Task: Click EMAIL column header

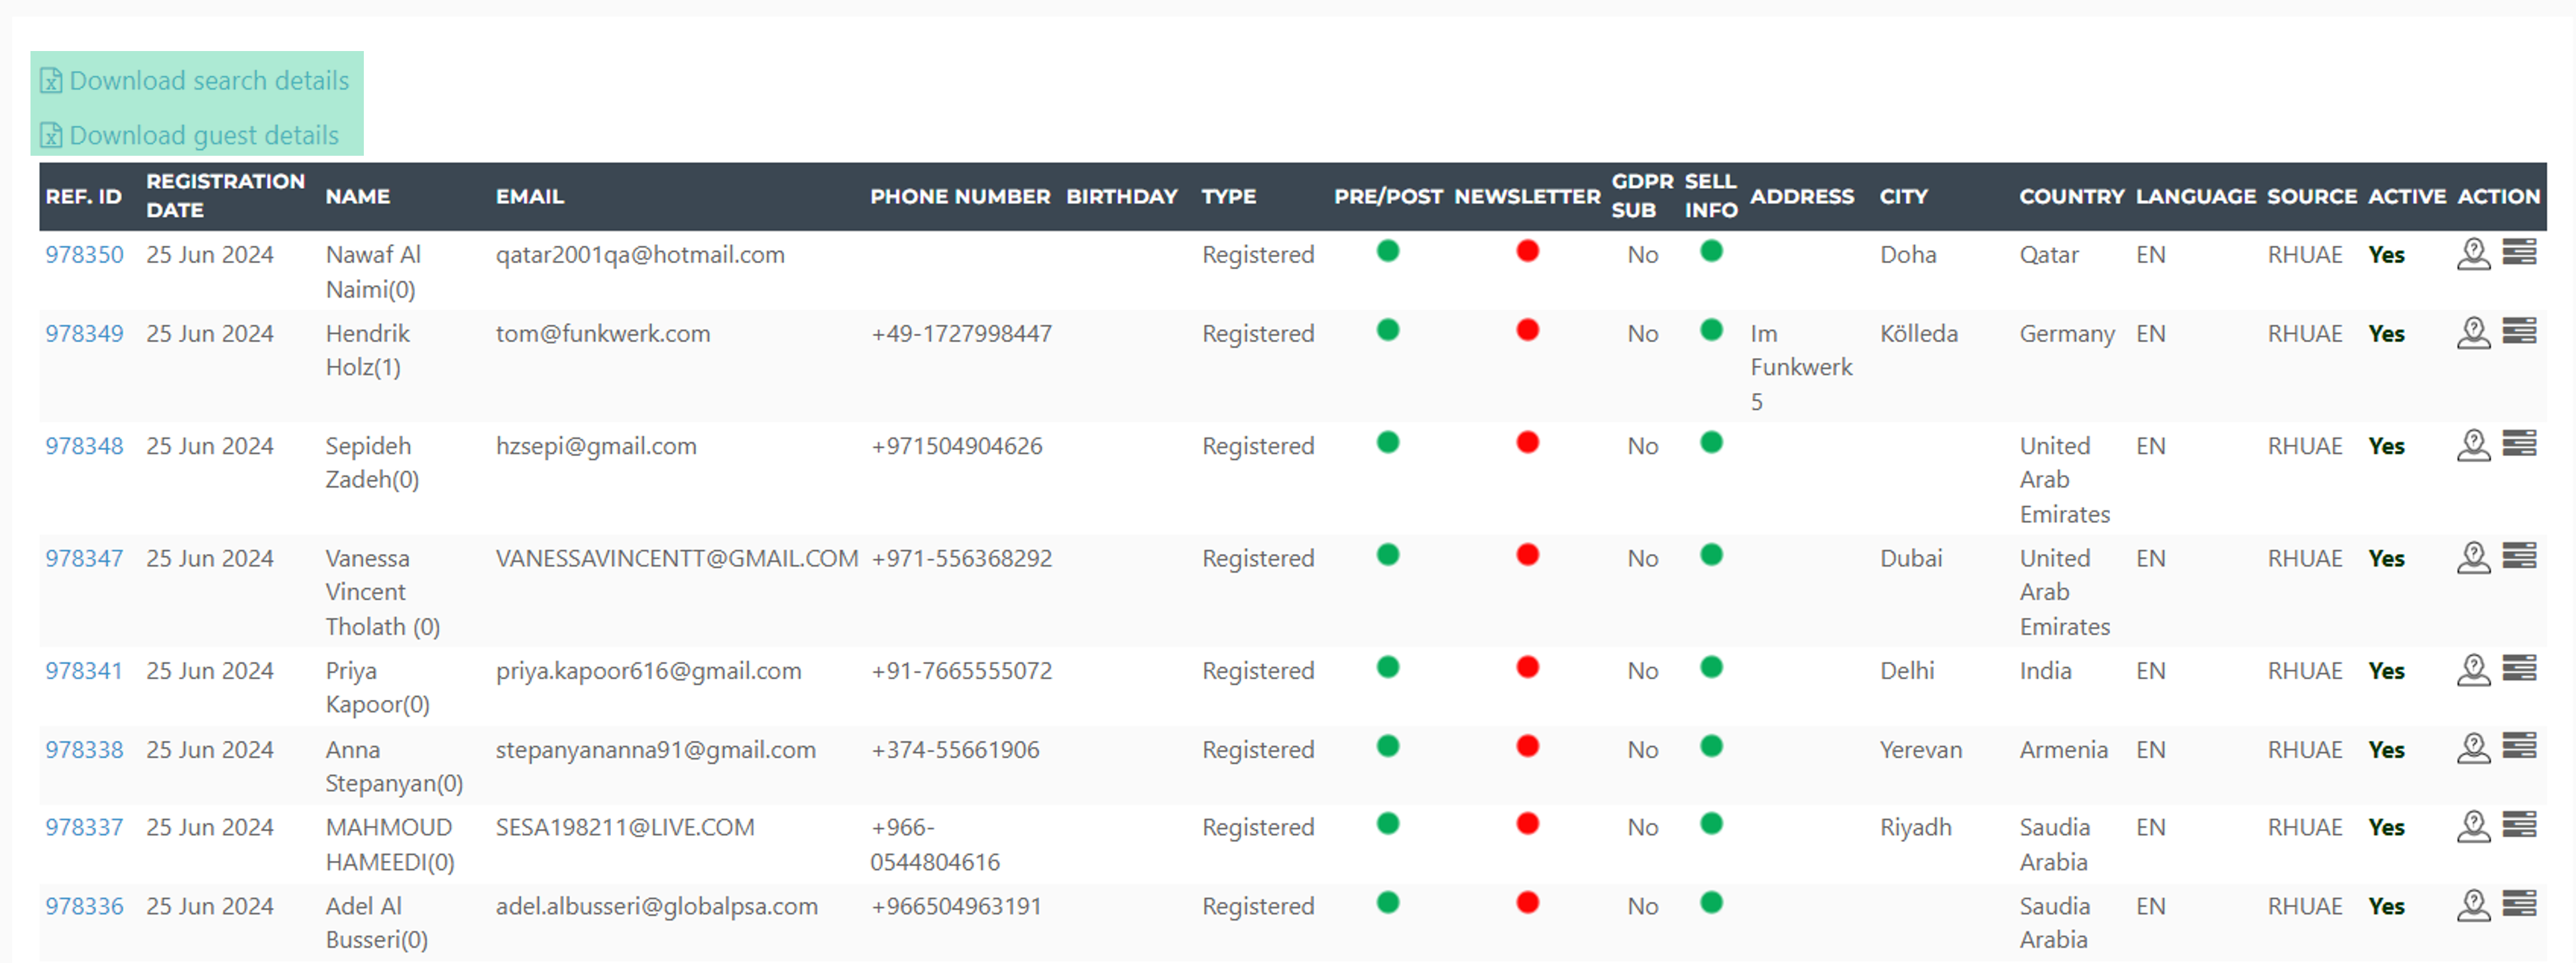Action: 530,197
